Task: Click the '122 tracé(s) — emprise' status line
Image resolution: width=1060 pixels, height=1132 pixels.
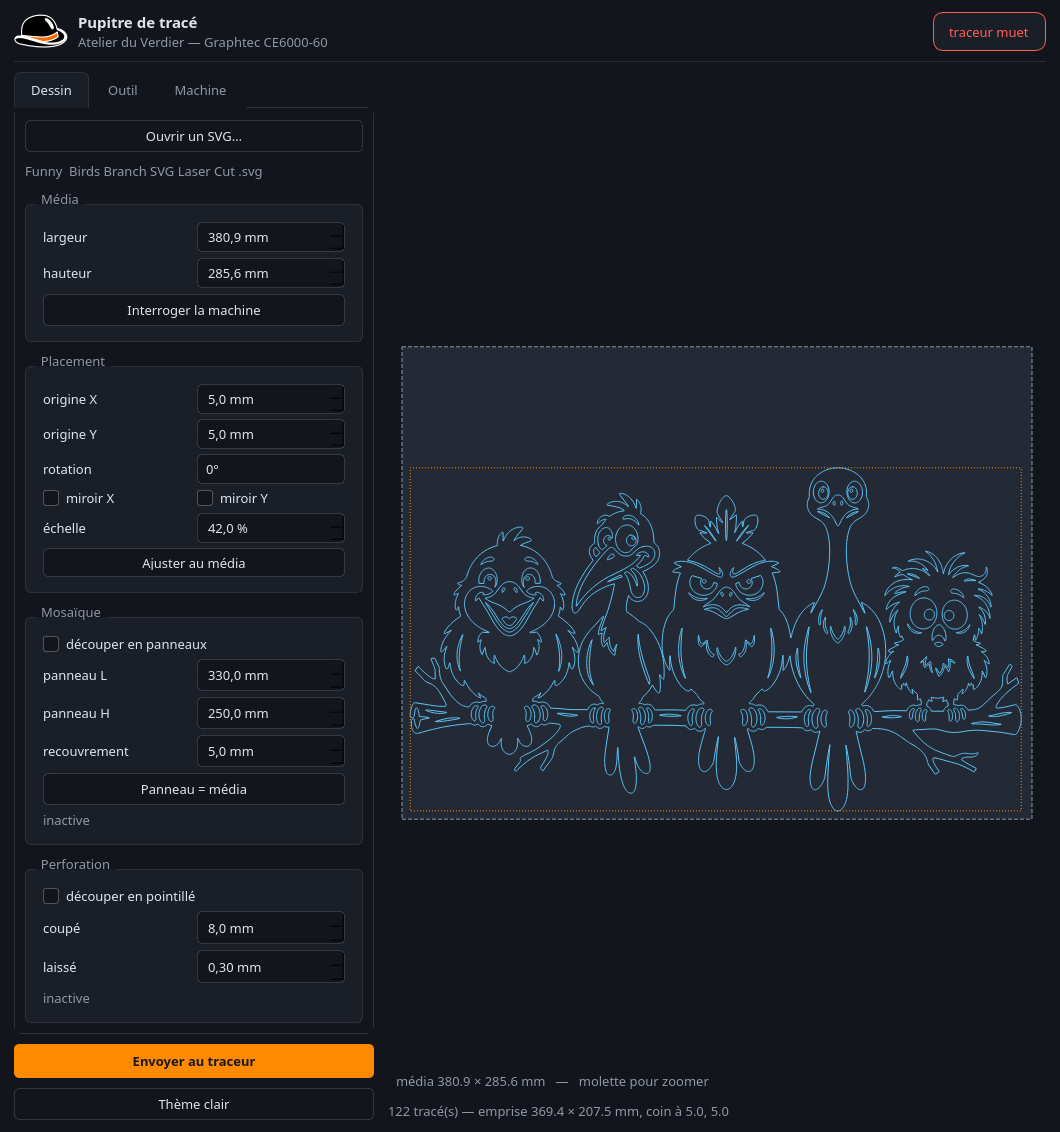Action: coord(558,1112)
